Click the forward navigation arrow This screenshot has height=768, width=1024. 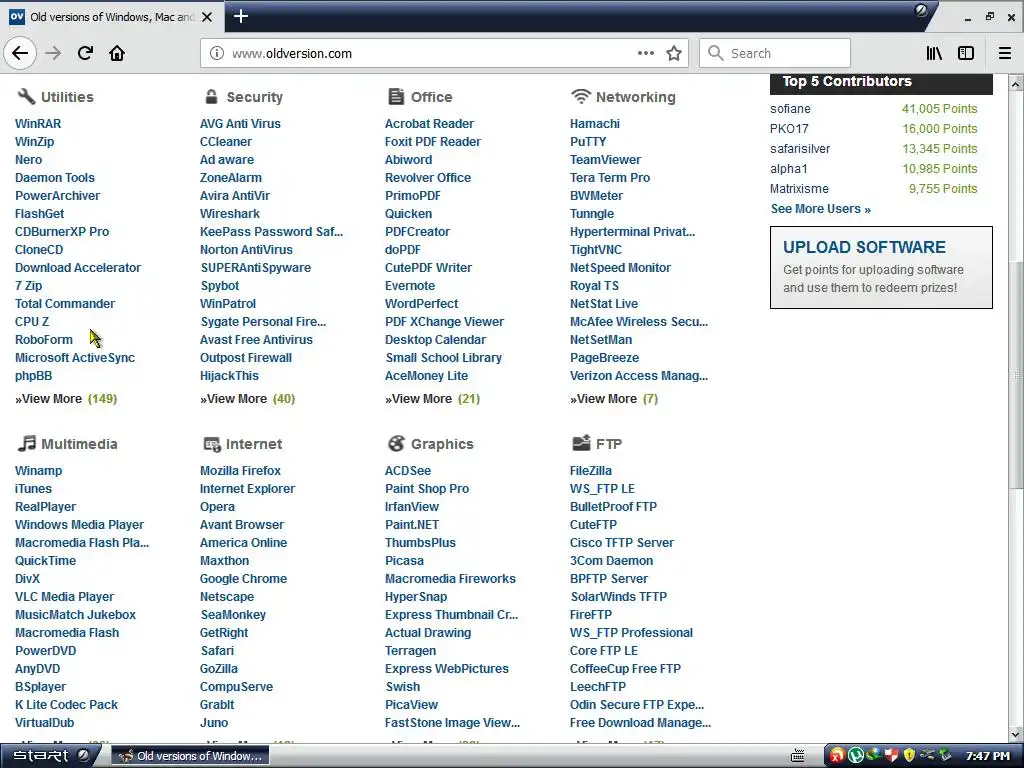(53, 53)
